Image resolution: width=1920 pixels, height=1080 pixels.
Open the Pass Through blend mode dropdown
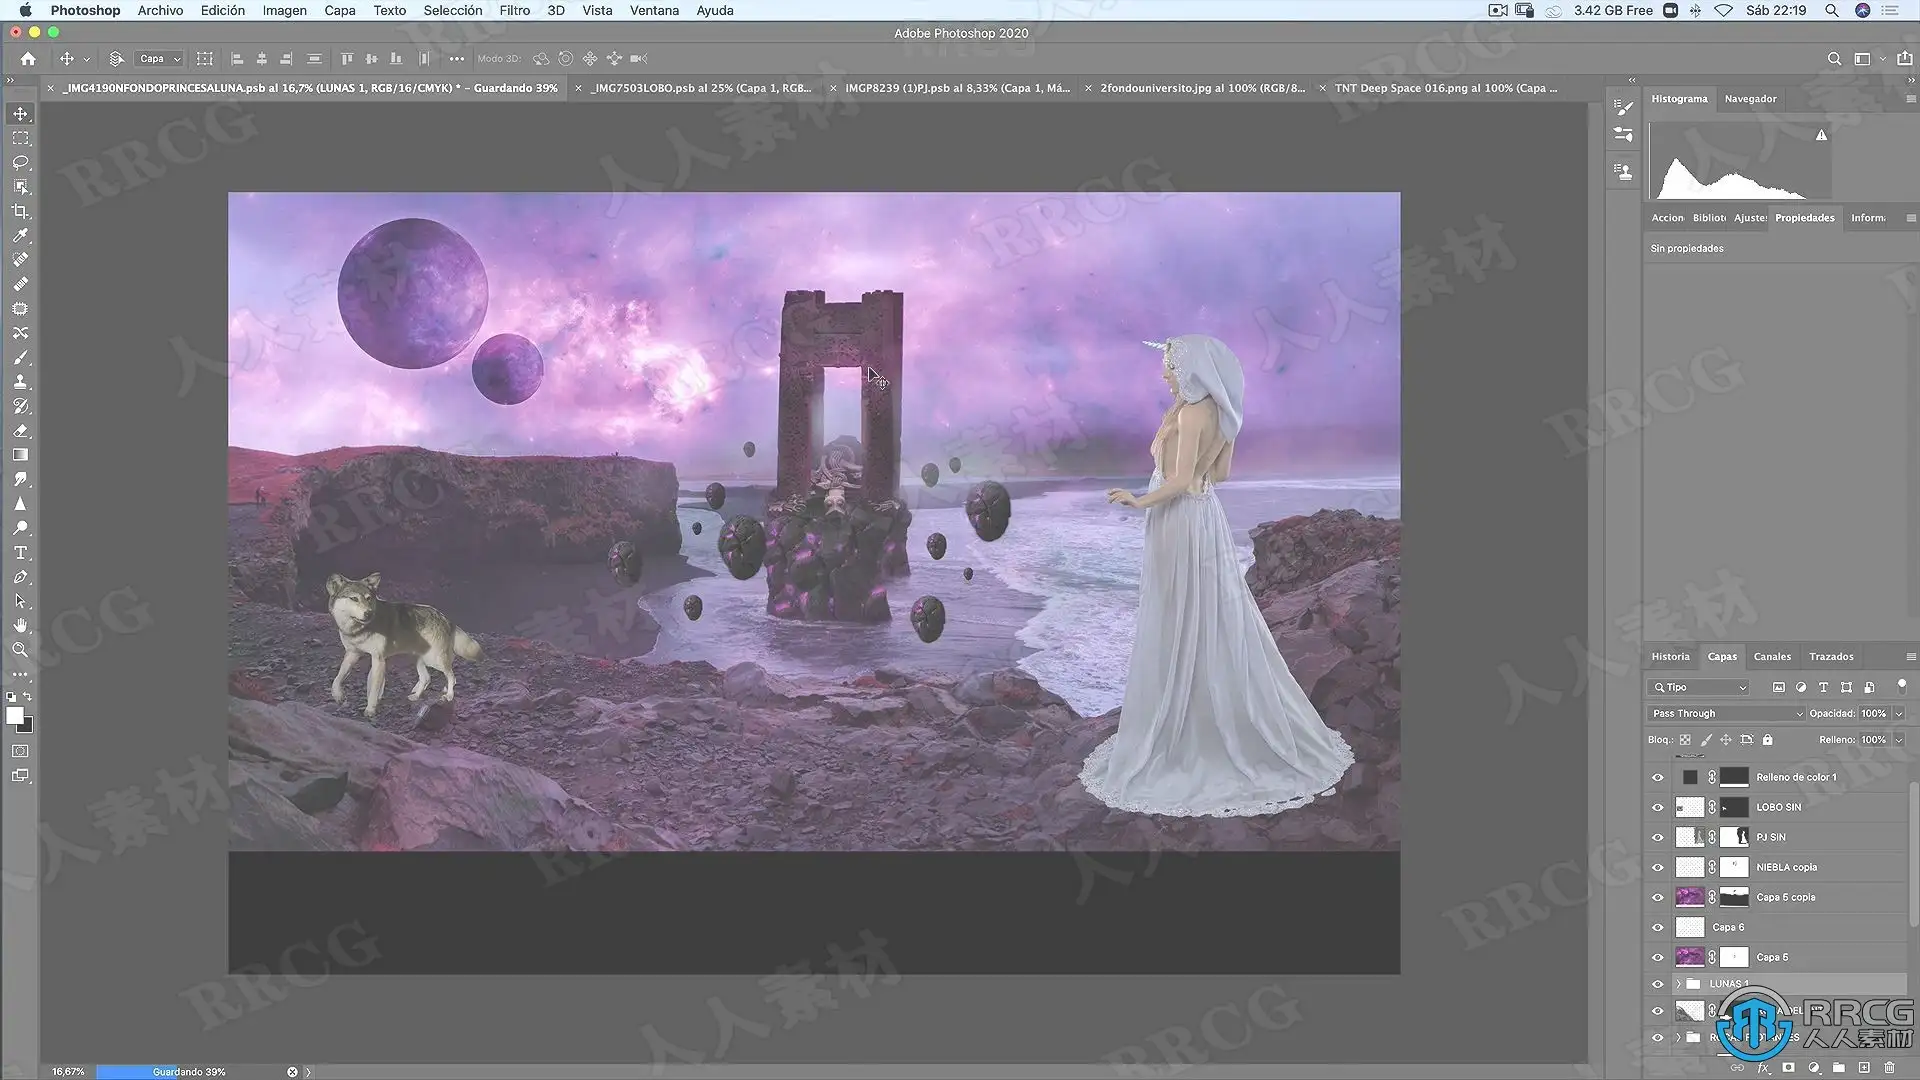[x=1726, y=713]
